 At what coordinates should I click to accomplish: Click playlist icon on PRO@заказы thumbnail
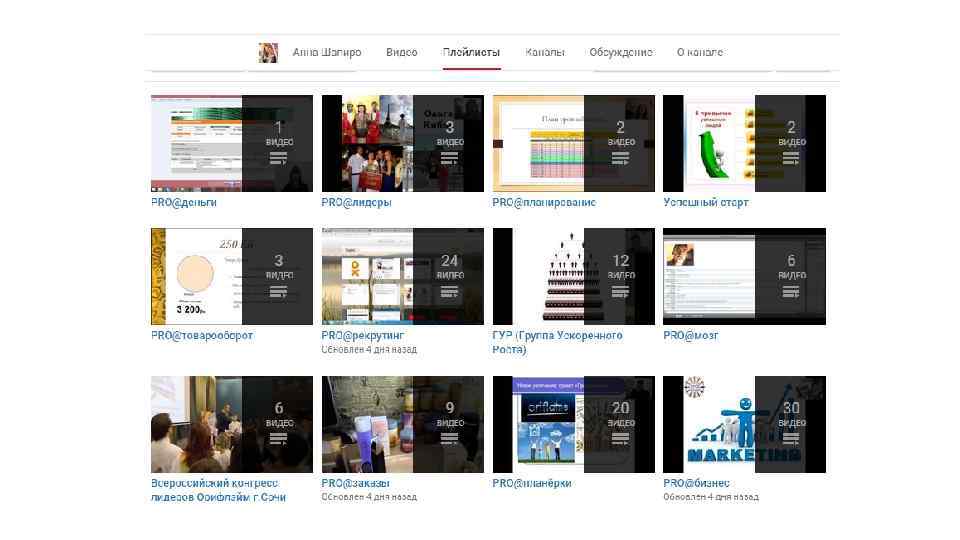[x=449, y=439]
